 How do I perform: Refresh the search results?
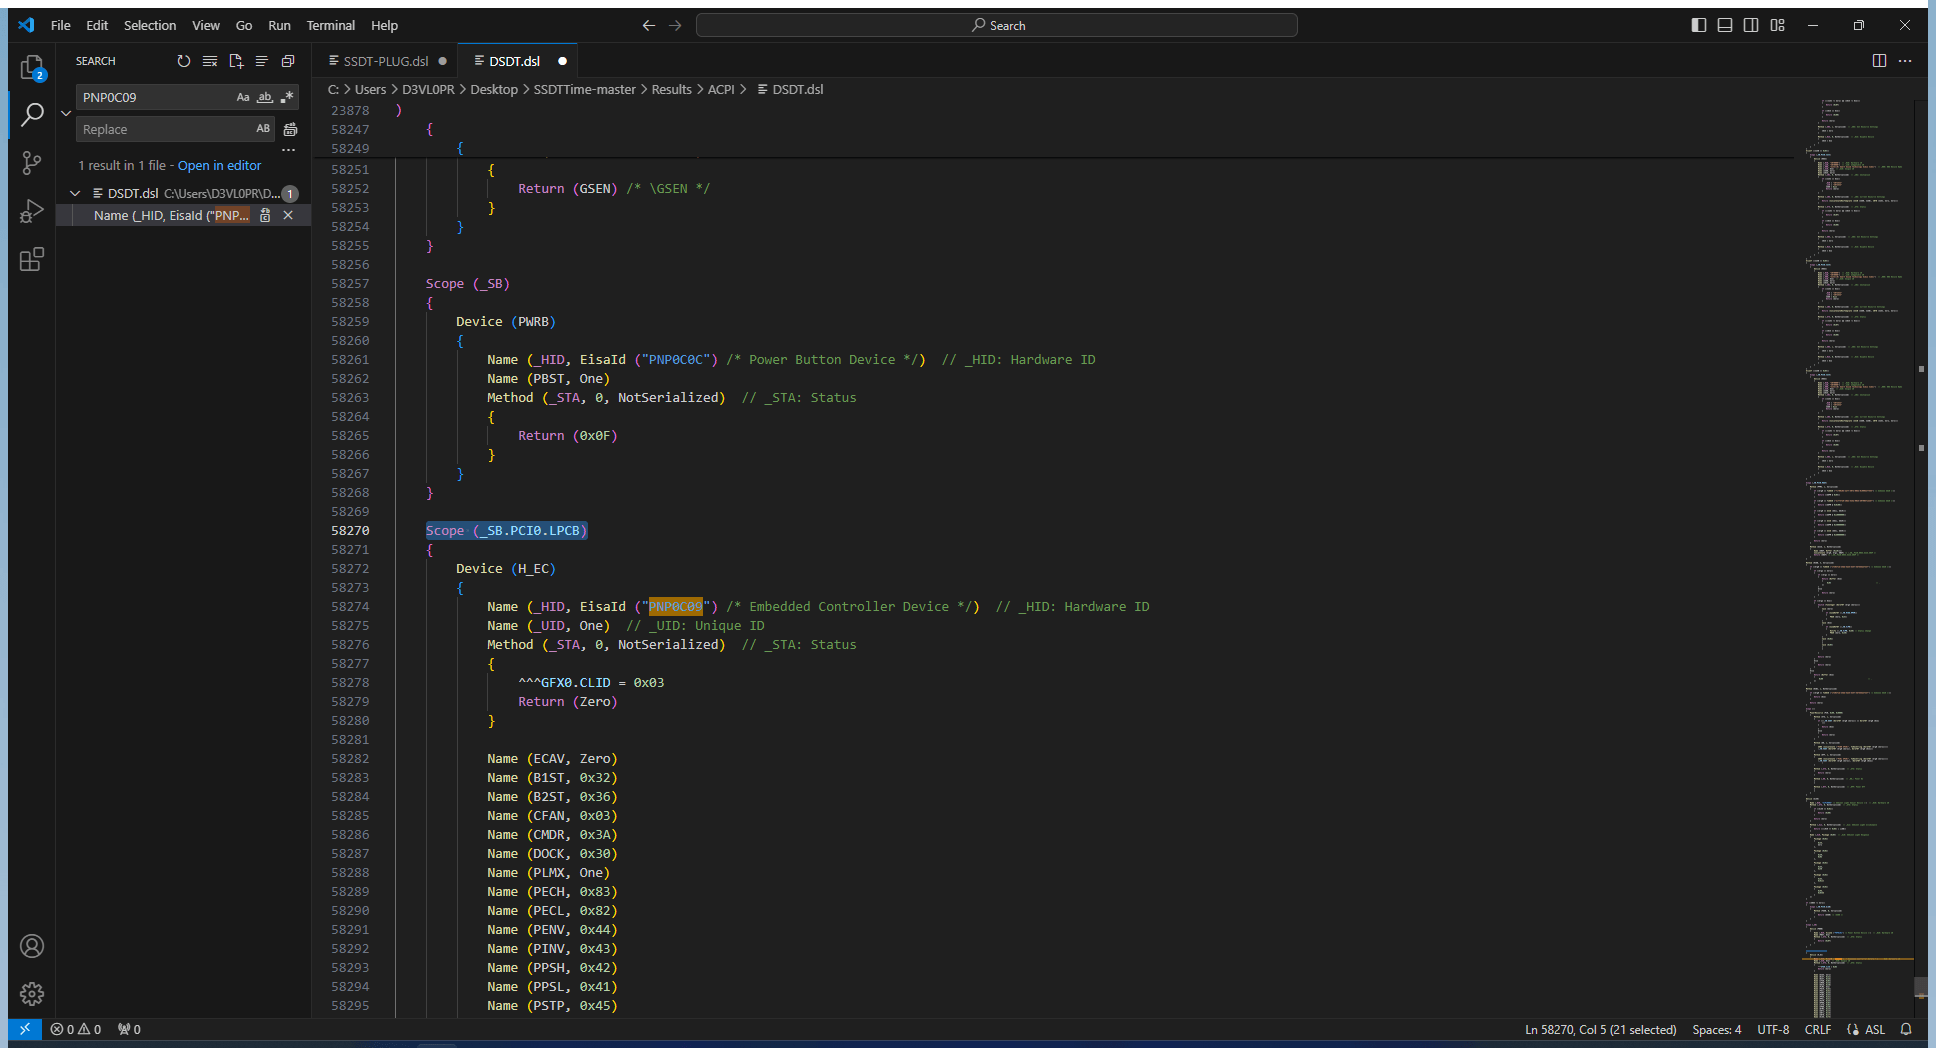(184, 61)
